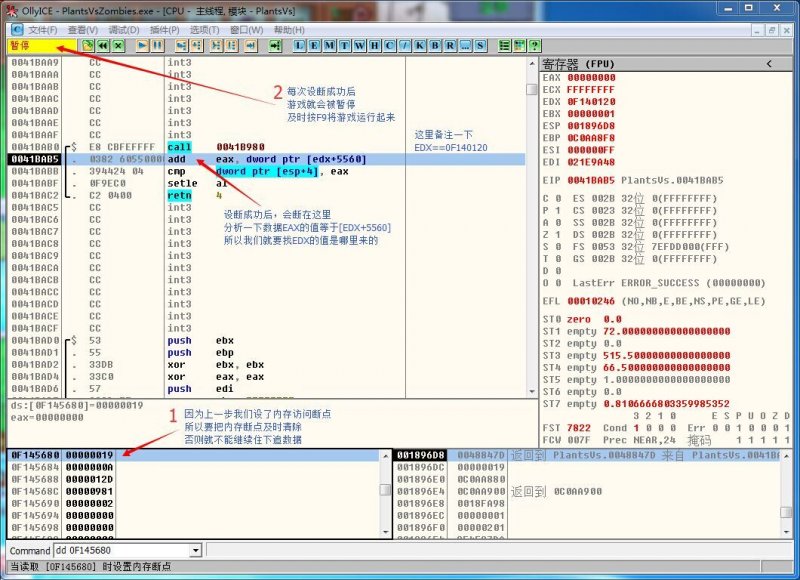Open Threads window with T button
Viewport: 800px width, 580px height.
click(344, 46)
